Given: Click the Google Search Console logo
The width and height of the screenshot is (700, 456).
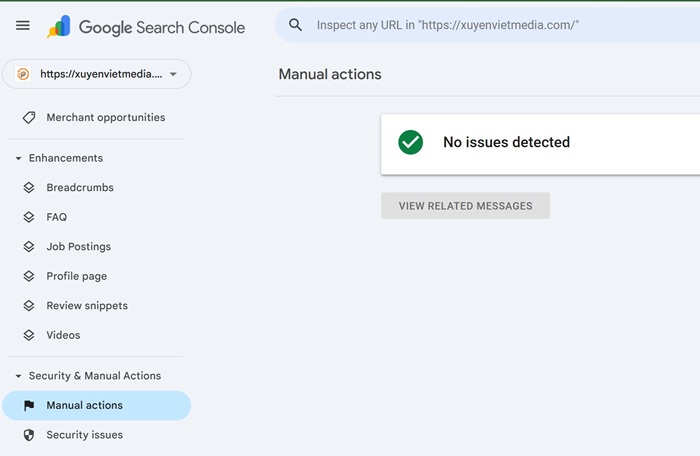Looking at the screenshot, I should (x=146, y=27).
